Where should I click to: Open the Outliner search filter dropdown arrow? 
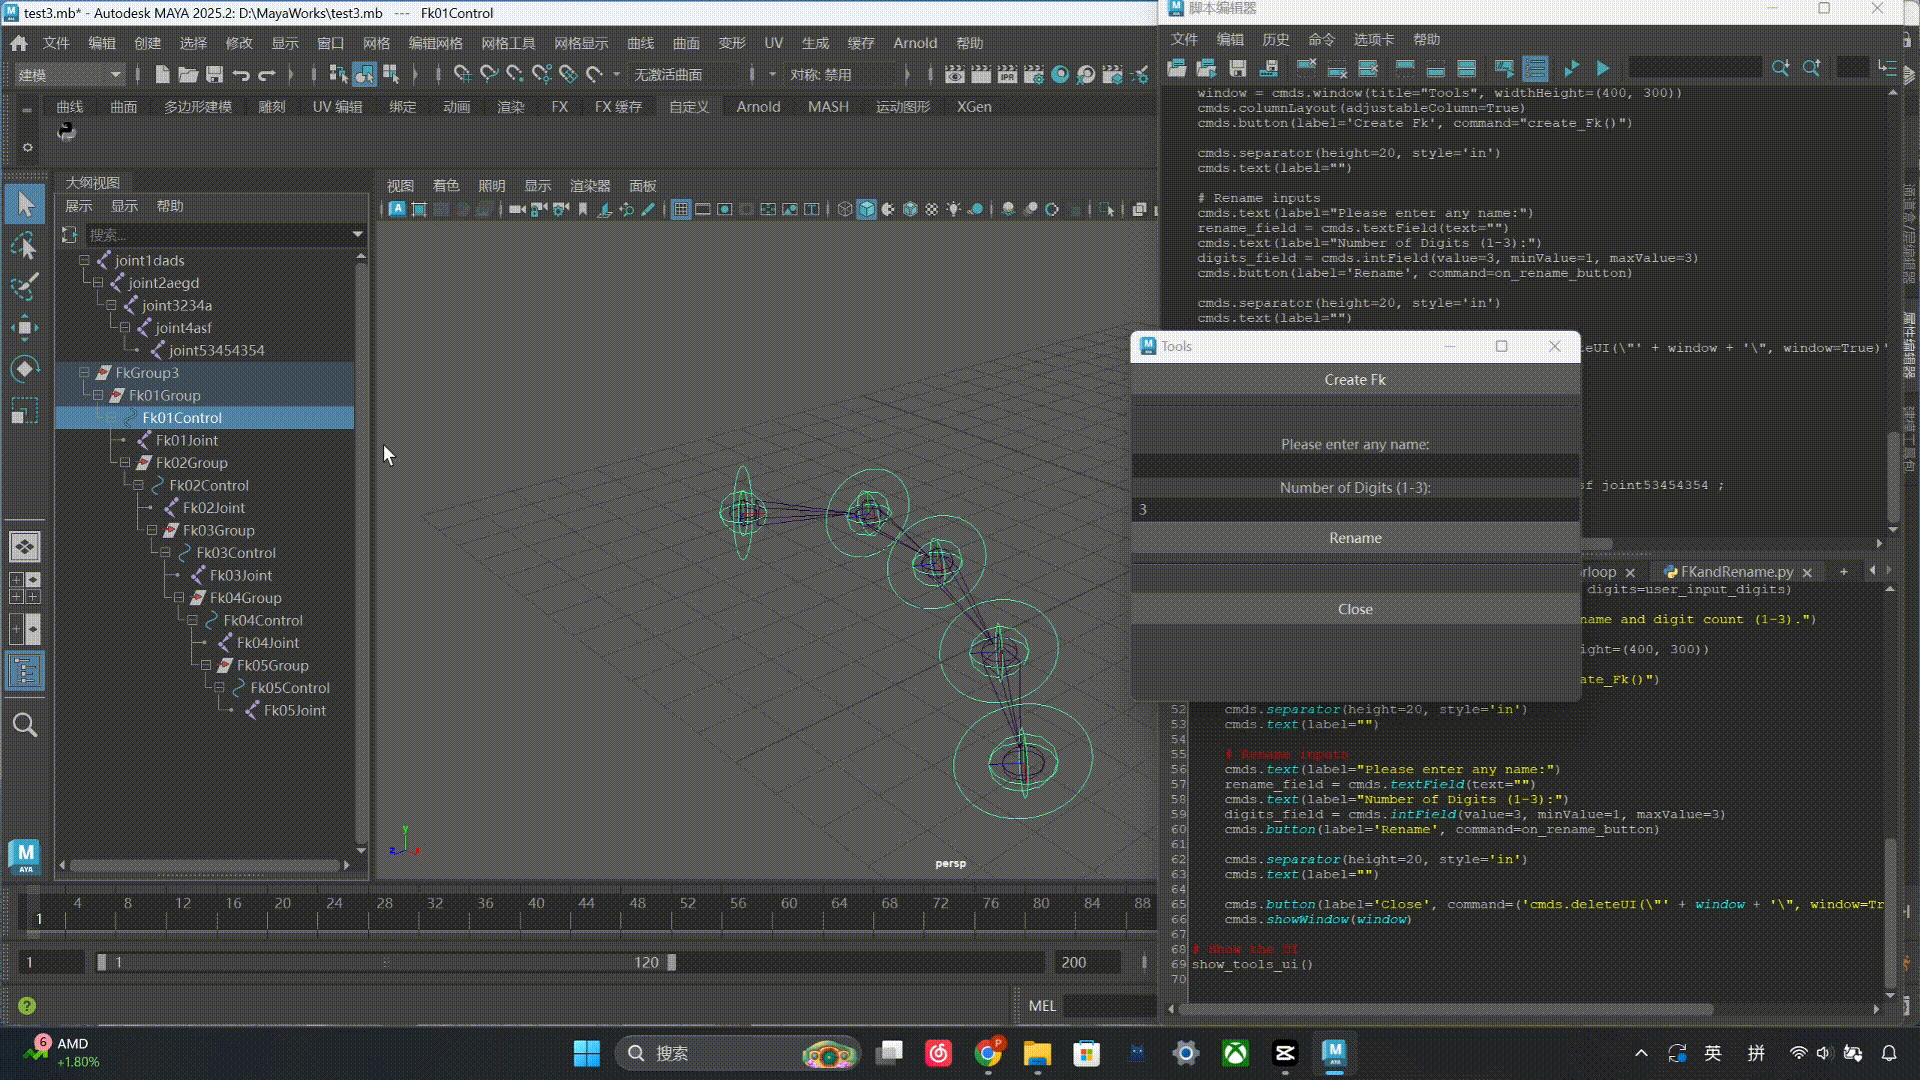point(357,234)
